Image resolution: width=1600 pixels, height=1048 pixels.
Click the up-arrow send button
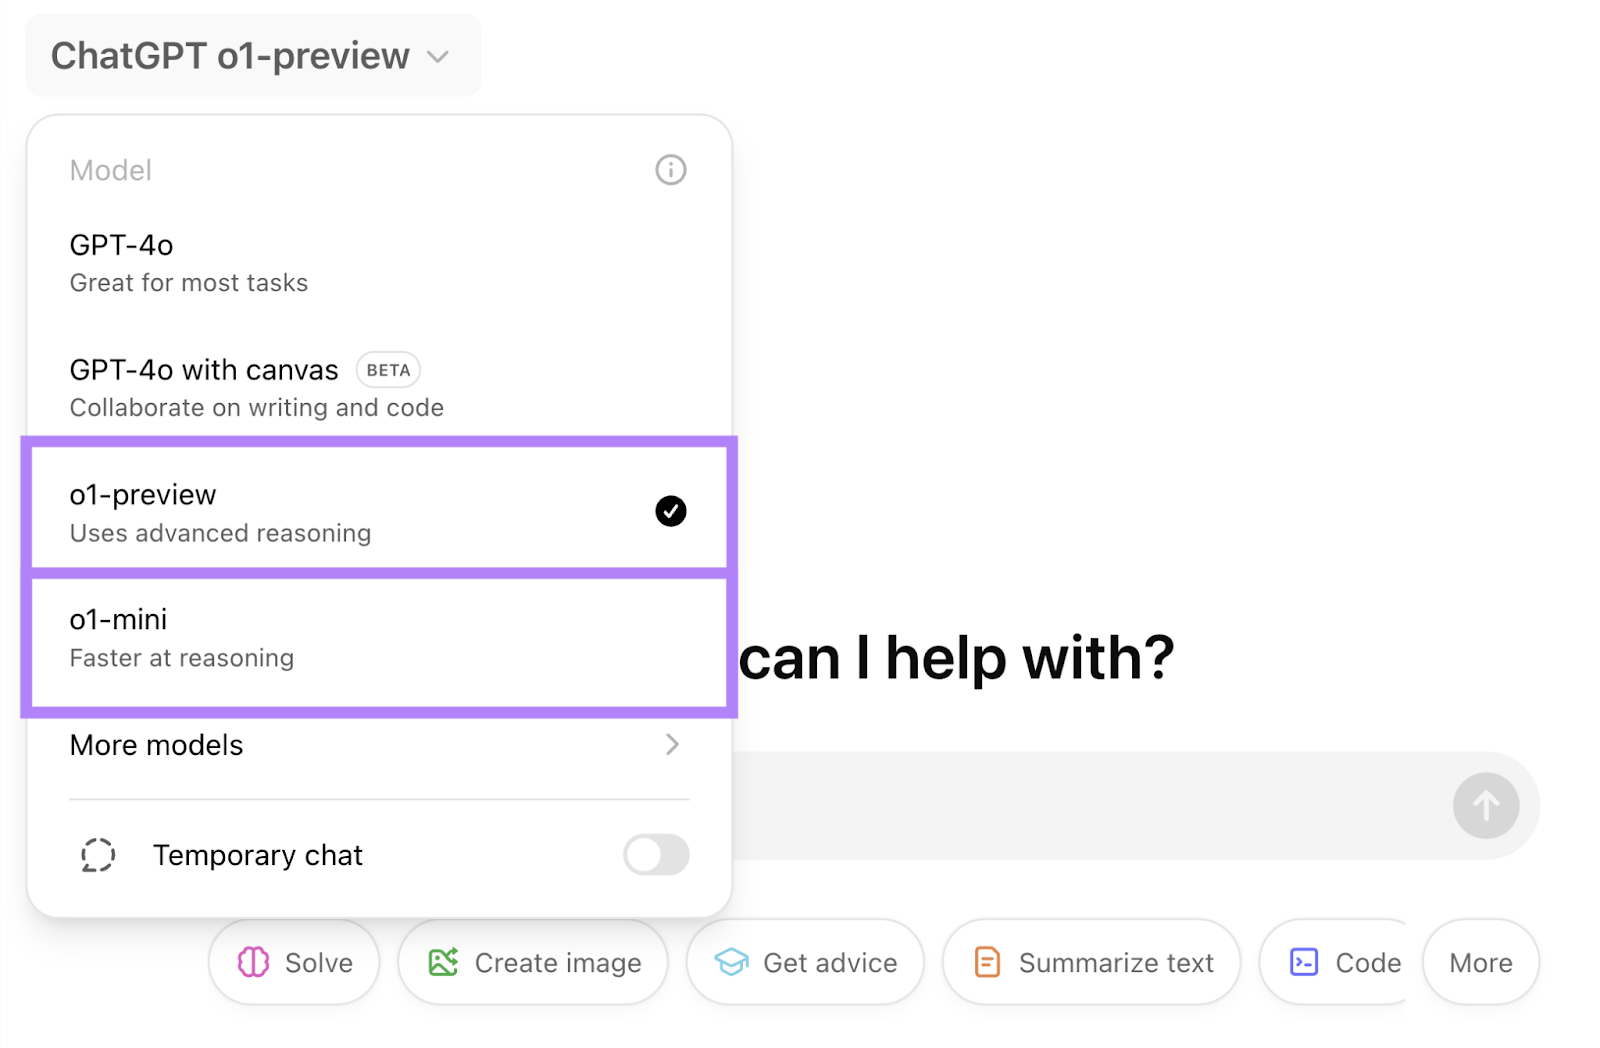(x=1485, y=805)
